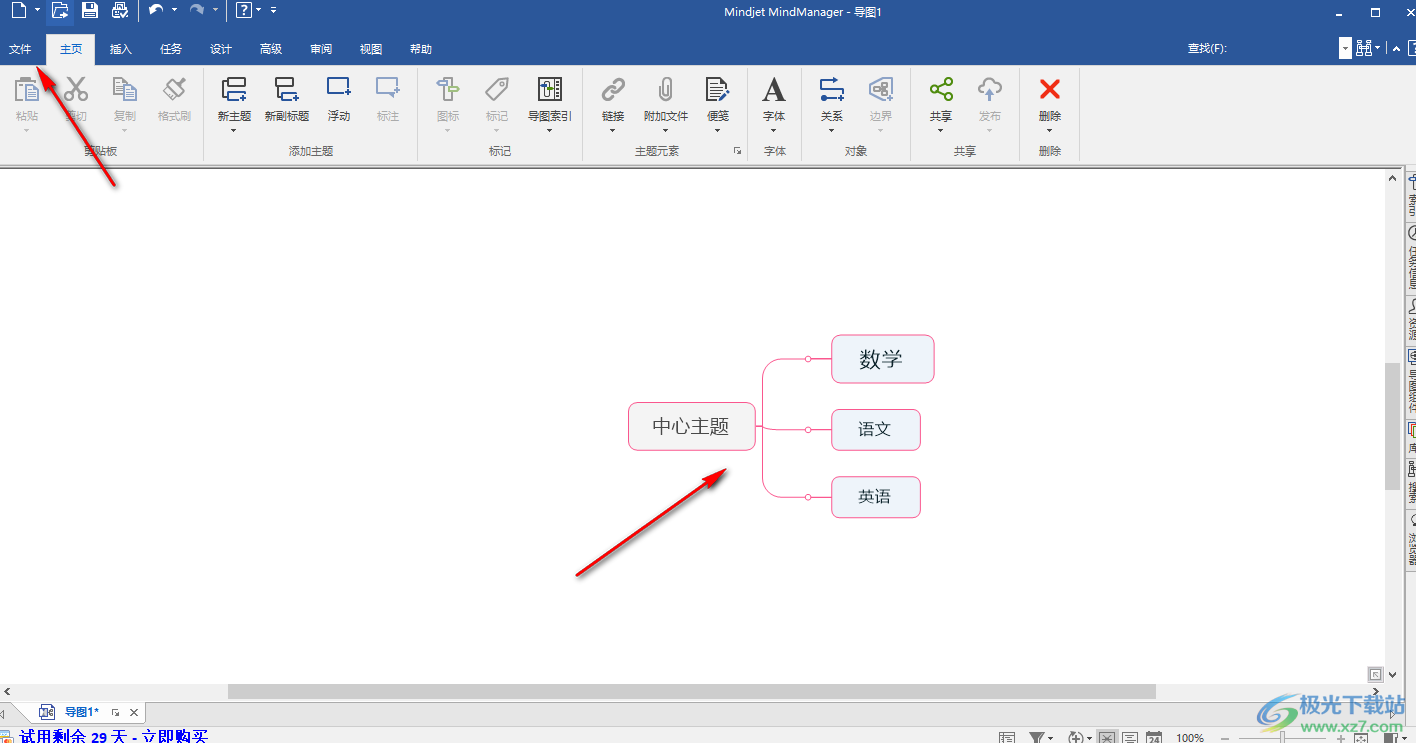Select the Format Painter brush icon

(174, 90)
